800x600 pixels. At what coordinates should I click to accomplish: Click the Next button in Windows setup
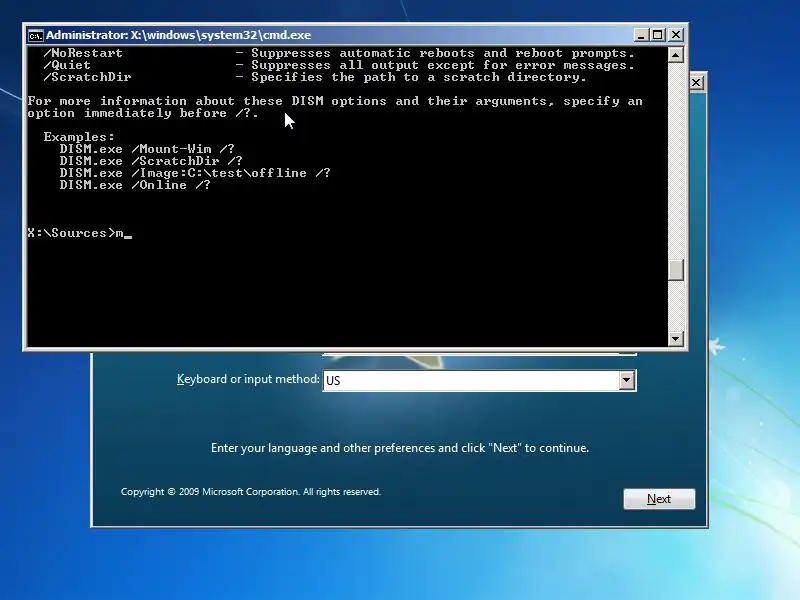pyautogui.click(x=659, y=499)
